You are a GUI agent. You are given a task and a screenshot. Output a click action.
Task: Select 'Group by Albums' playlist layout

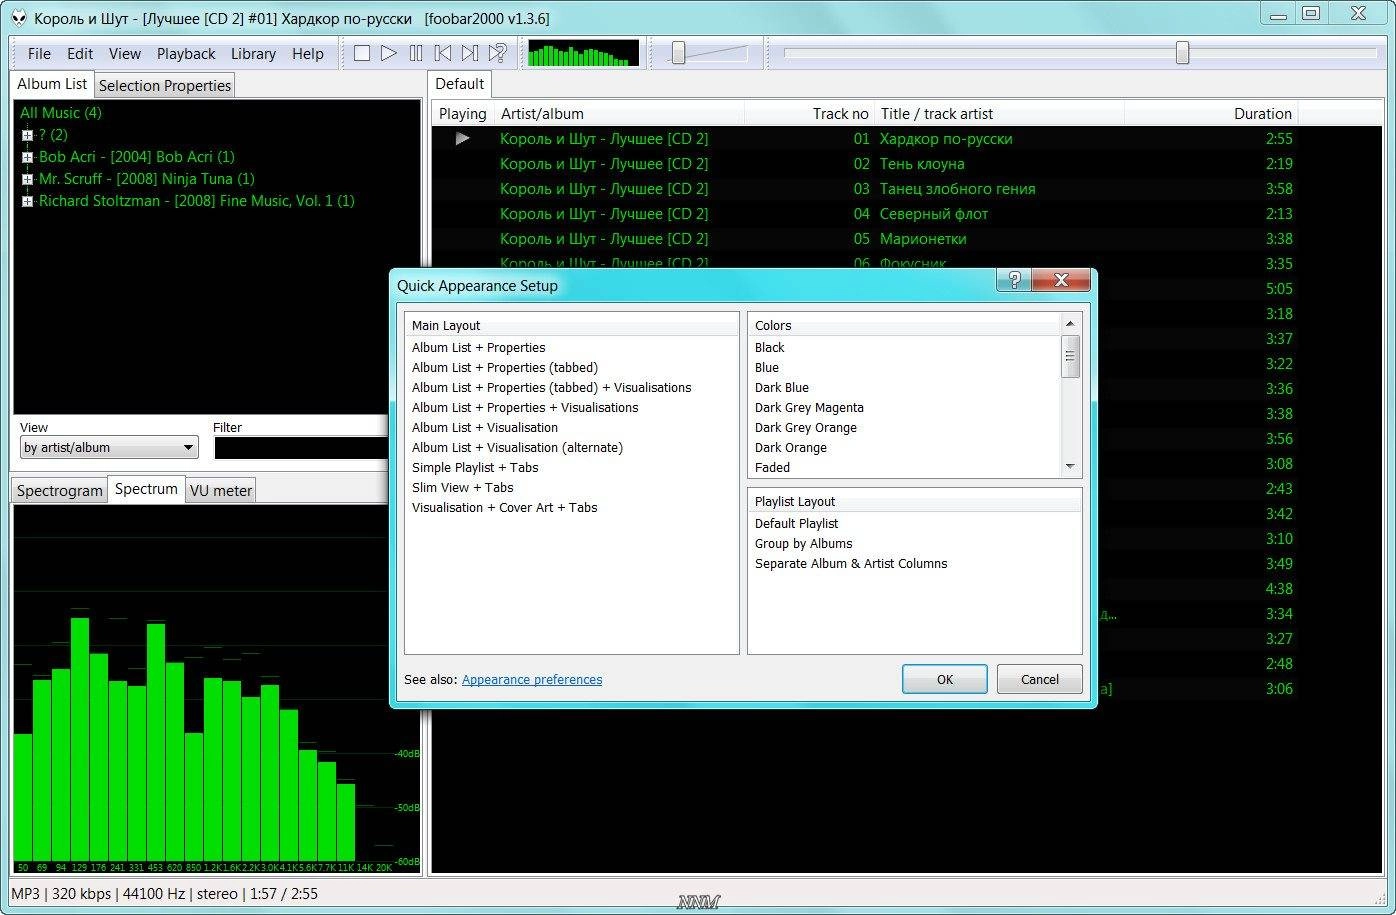(x=804, y=544)
